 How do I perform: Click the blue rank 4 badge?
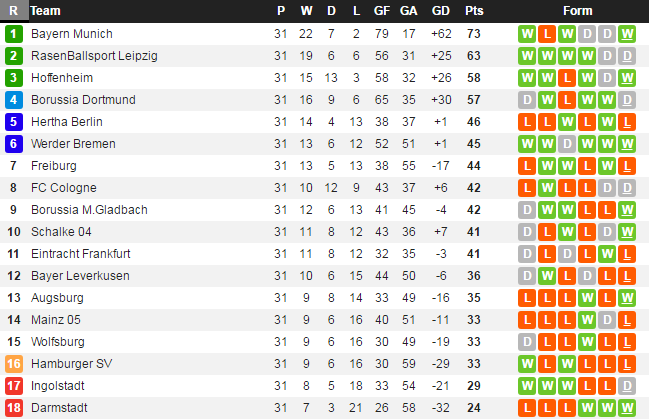13,100
